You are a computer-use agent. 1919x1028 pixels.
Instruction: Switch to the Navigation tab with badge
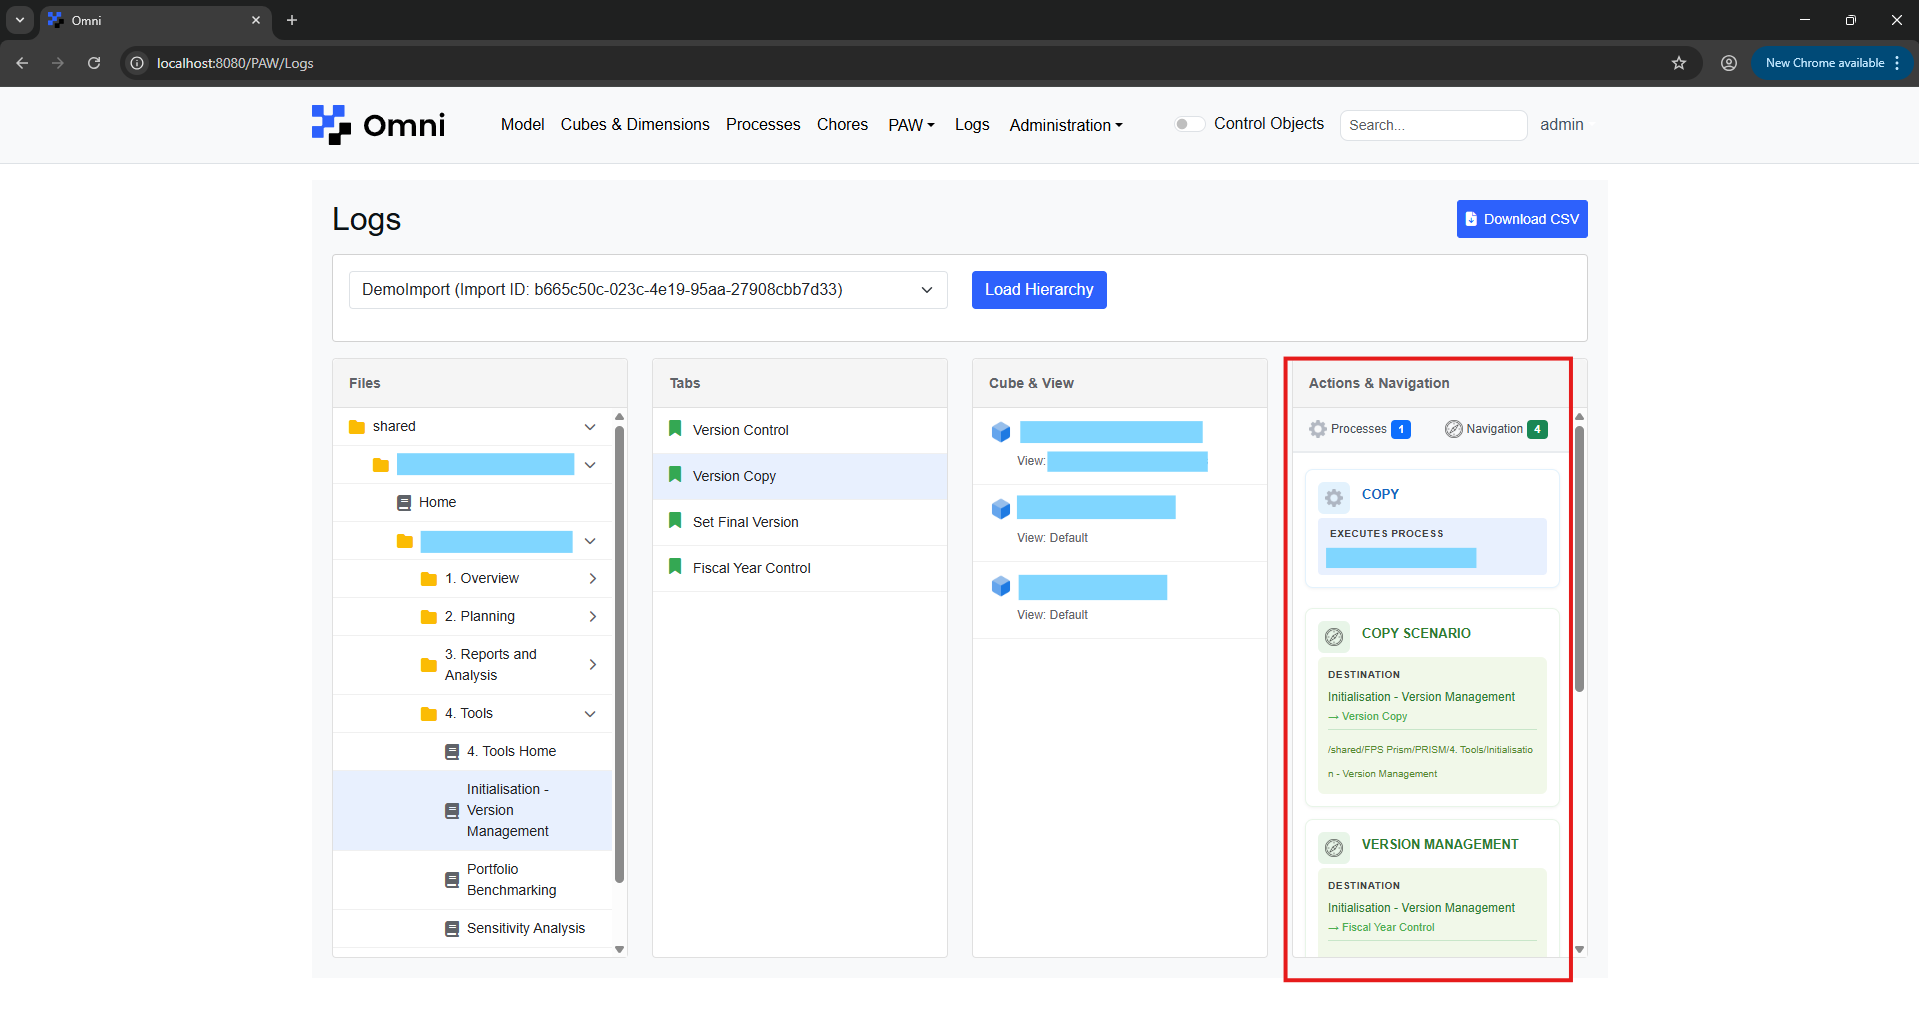[1496, 429]
